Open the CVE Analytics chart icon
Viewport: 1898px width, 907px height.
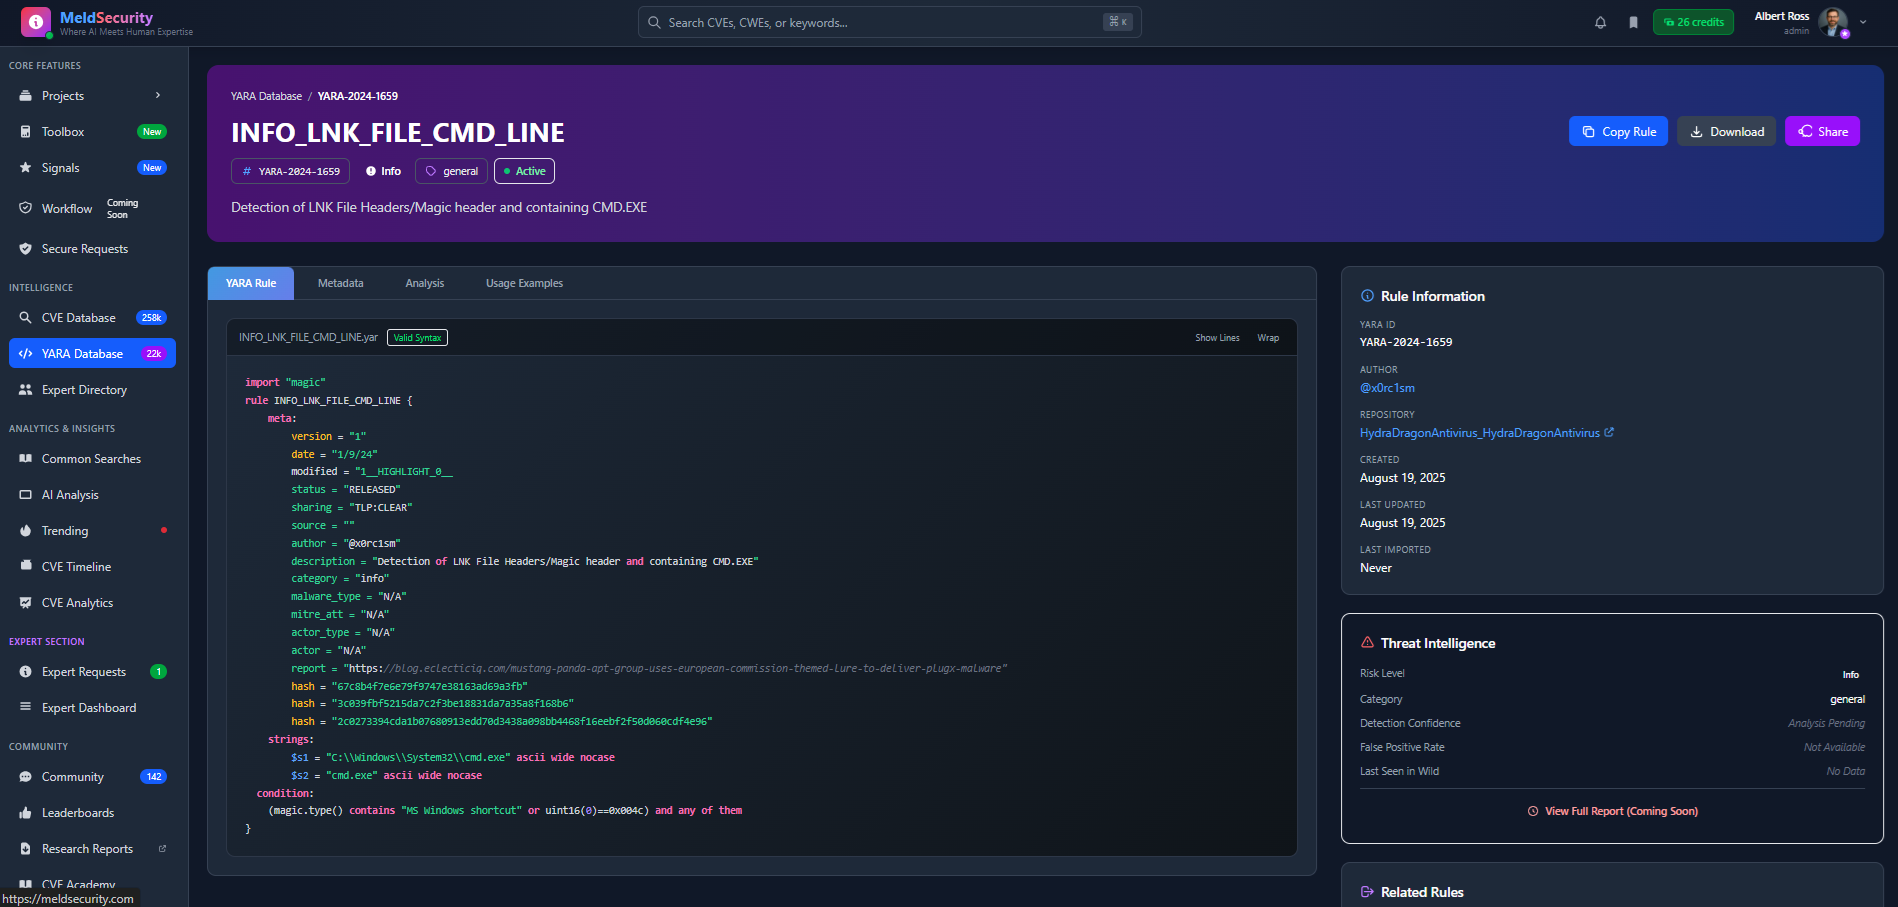point(25,602)
